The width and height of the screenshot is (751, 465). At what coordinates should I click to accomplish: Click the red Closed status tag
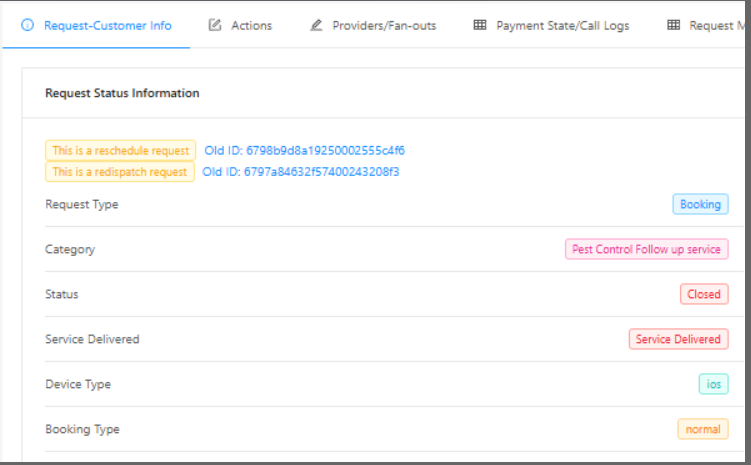click(703, 294)
